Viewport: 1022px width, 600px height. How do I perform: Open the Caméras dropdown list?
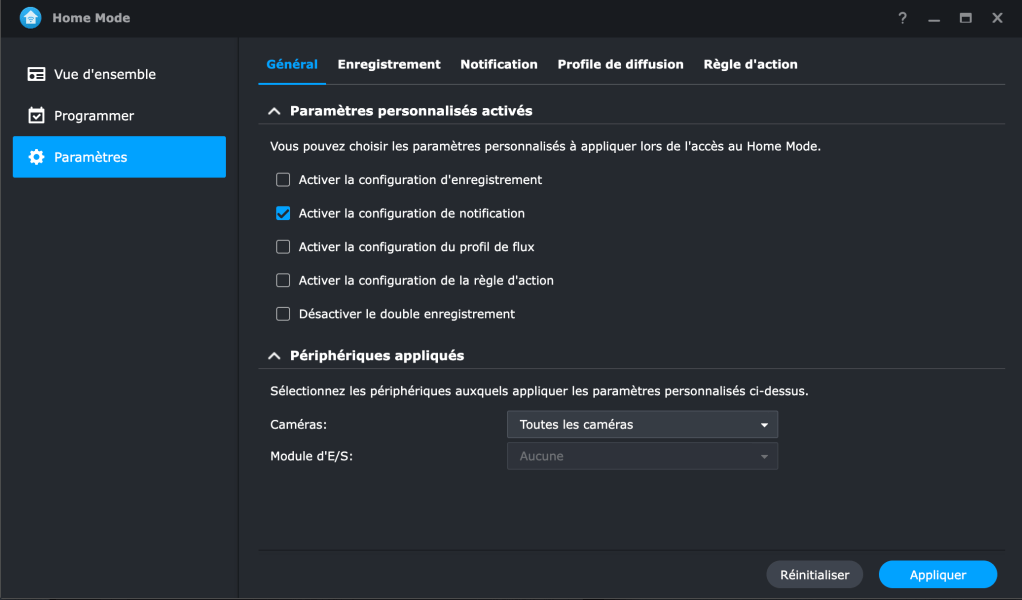[642, 424]
